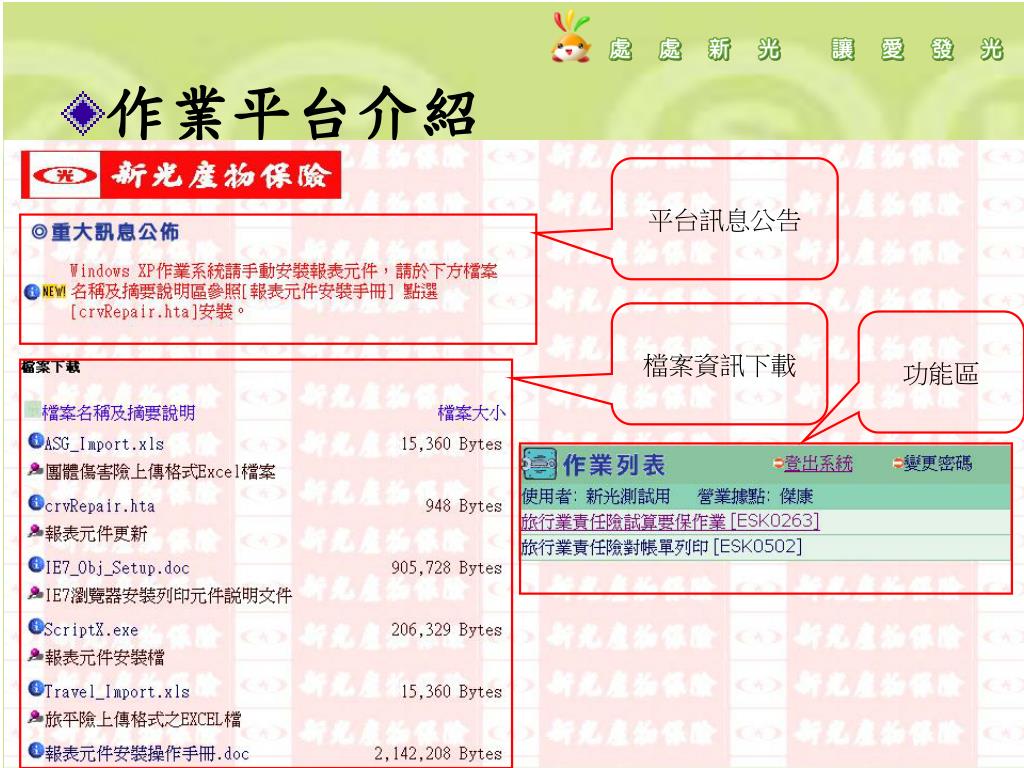Download the IE7_Obj_Setup.doc file
The image size is (1024, 768).
(x=117, y=568)
